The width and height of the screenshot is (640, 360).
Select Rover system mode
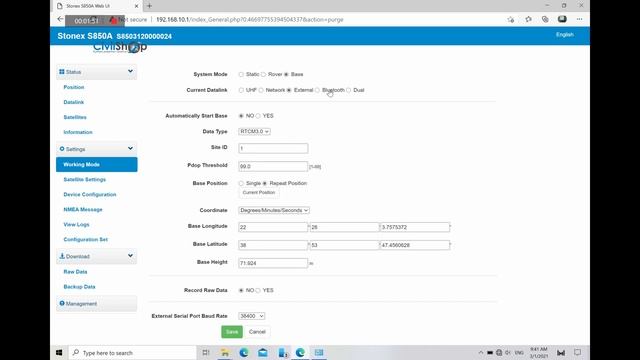pos(263,74)
